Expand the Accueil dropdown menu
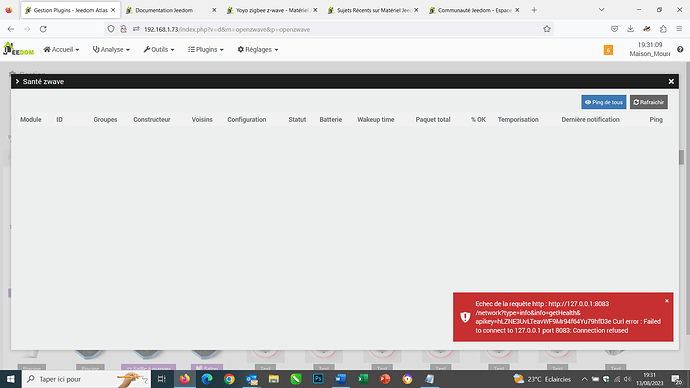Screen dimensions: 690x388 (x=61, y=50)
